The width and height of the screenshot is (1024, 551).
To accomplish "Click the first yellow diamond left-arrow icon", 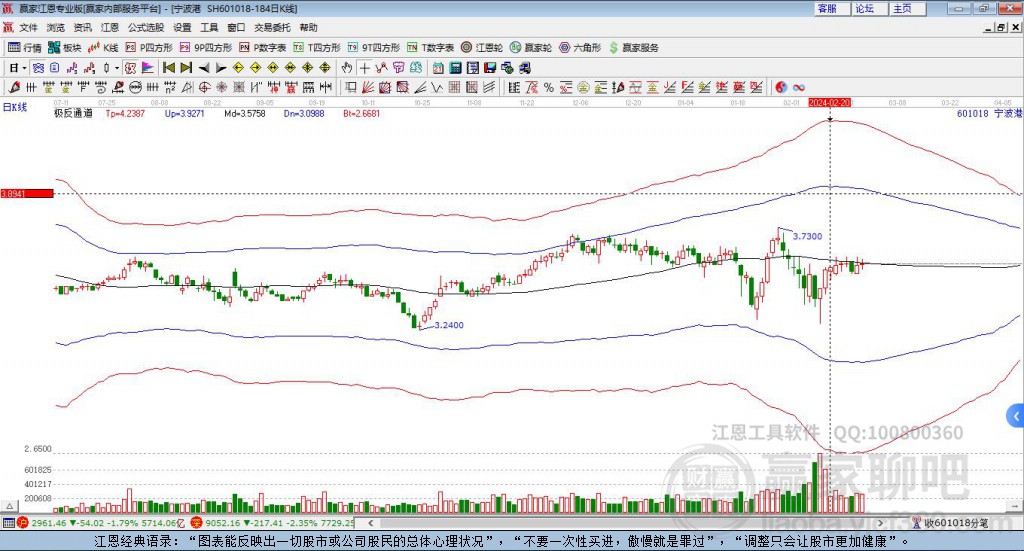I will [238, 68].
